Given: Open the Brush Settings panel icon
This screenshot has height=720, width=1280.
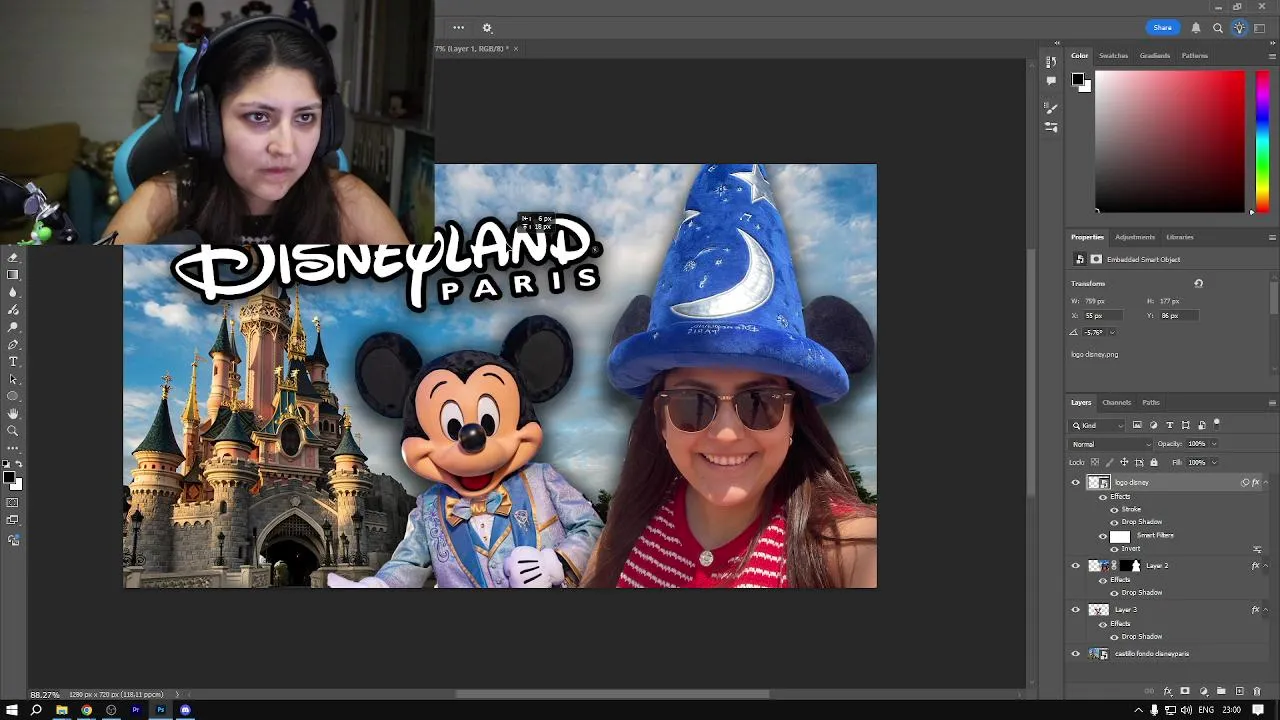Looking at the screenshot, I should [x=1051, y=108].
